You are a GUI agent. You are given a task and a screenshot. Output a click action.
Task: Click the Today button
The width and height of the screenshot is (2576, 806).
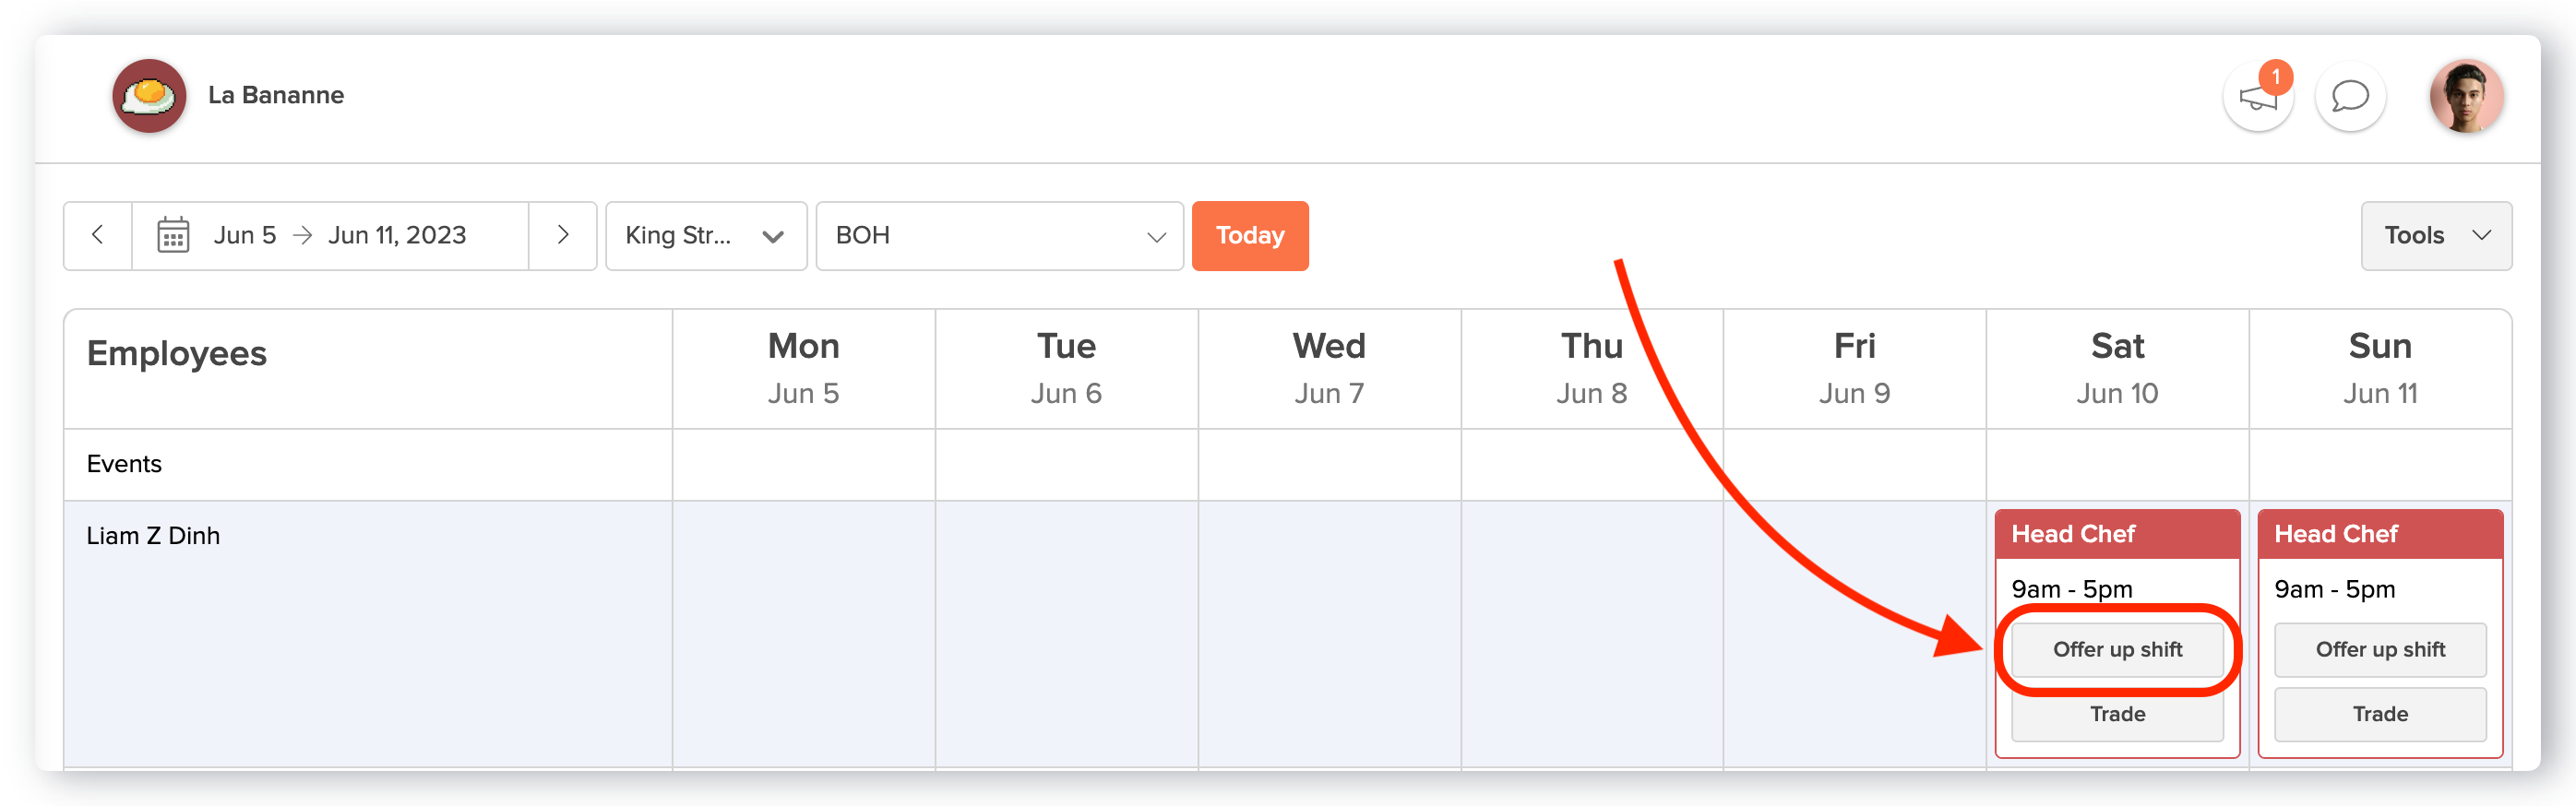pos(1250,235)
